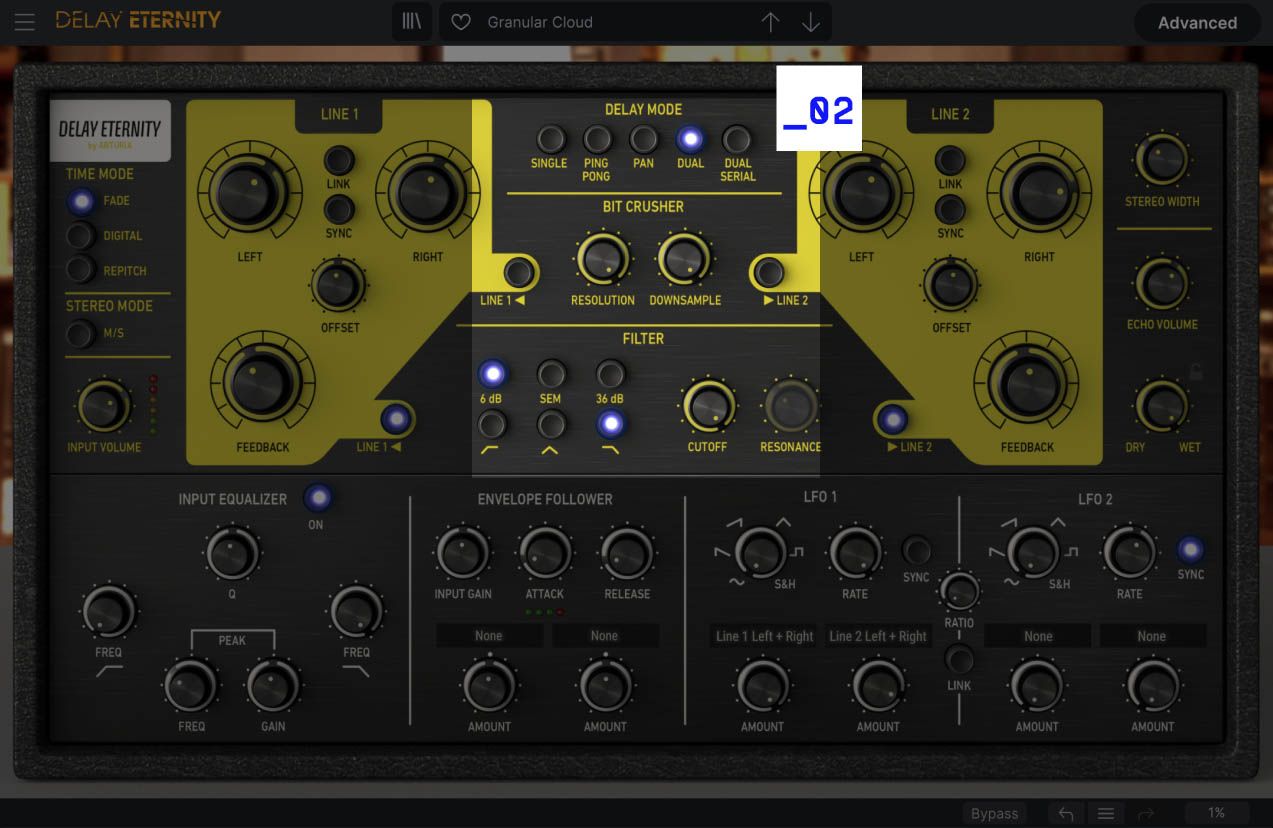
Task: Click Line 1 Feedback knob
Action: (262, 381)
